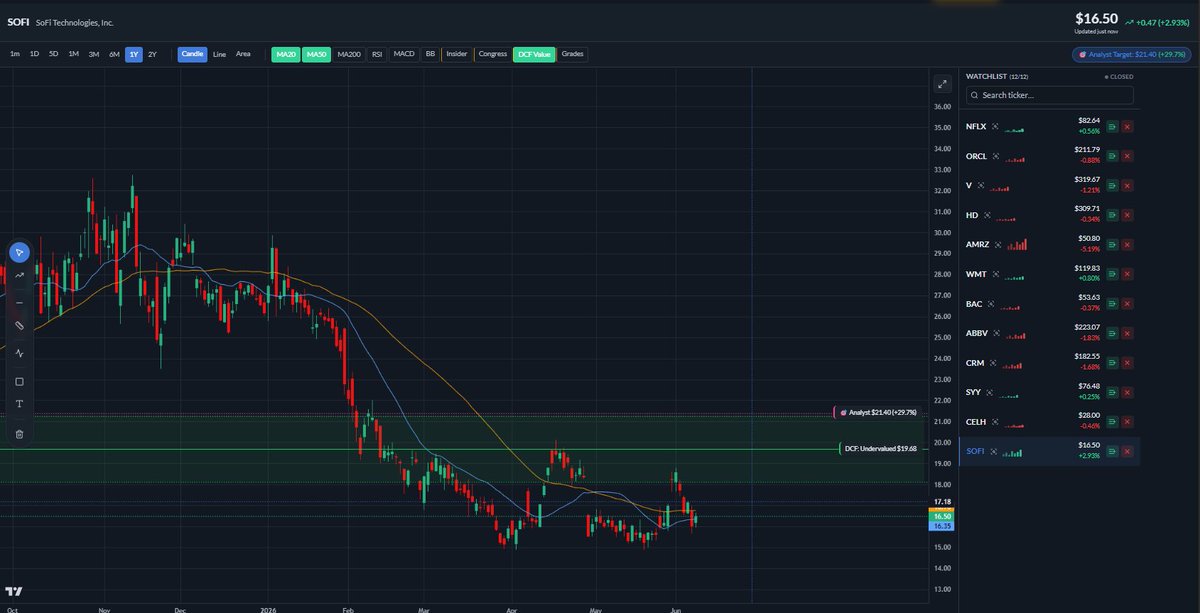The height and width of the screenshot is (613, 1200).
Task: Switch chart type to Line
Action: (219, 54)
